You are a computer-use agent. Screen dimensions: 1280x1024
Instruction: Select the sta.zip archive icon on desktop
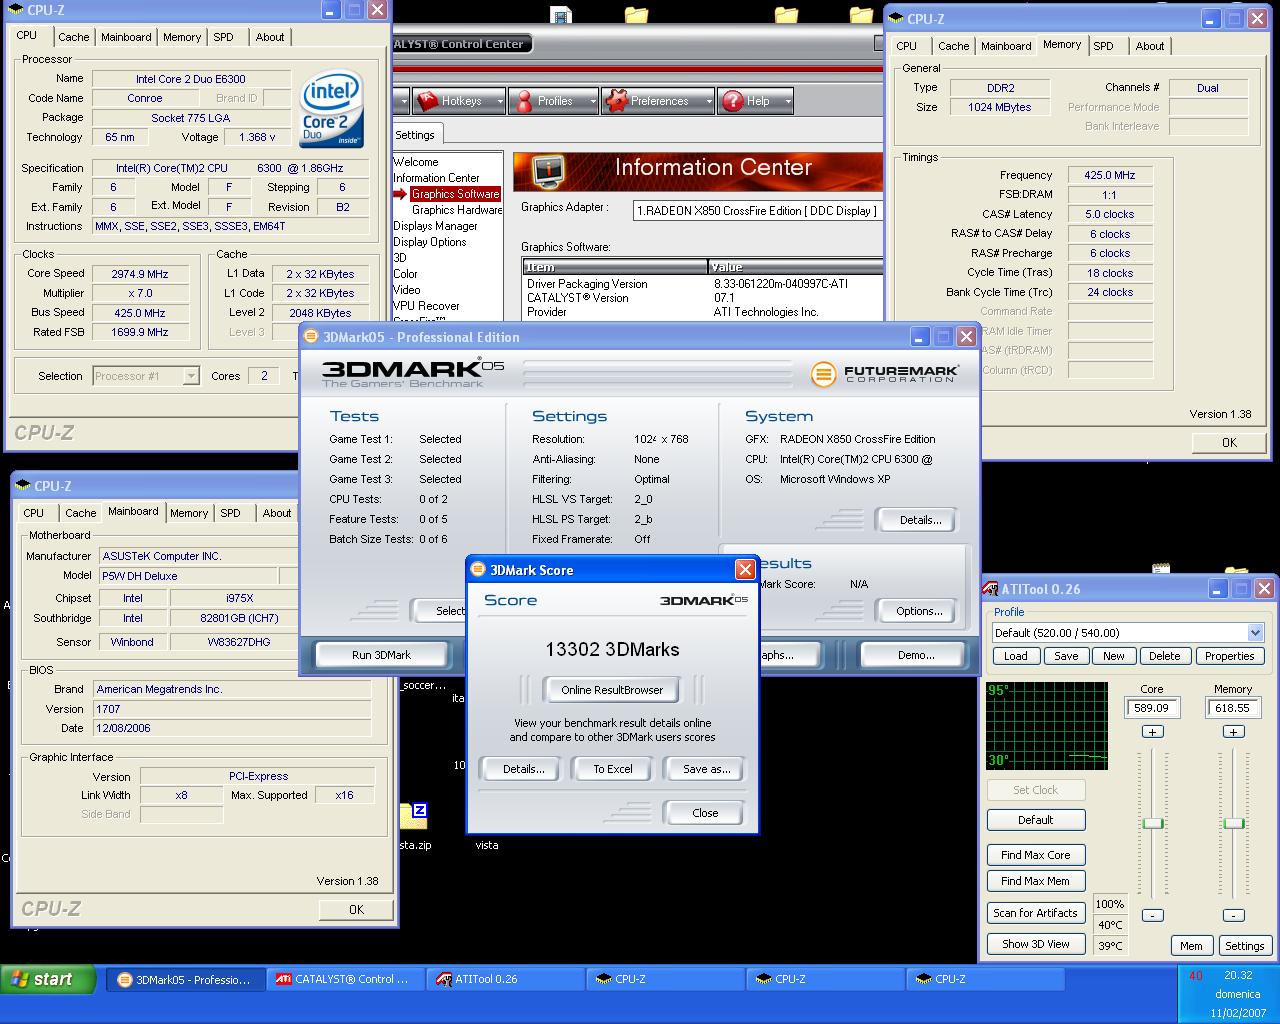[x=414, y=816]
